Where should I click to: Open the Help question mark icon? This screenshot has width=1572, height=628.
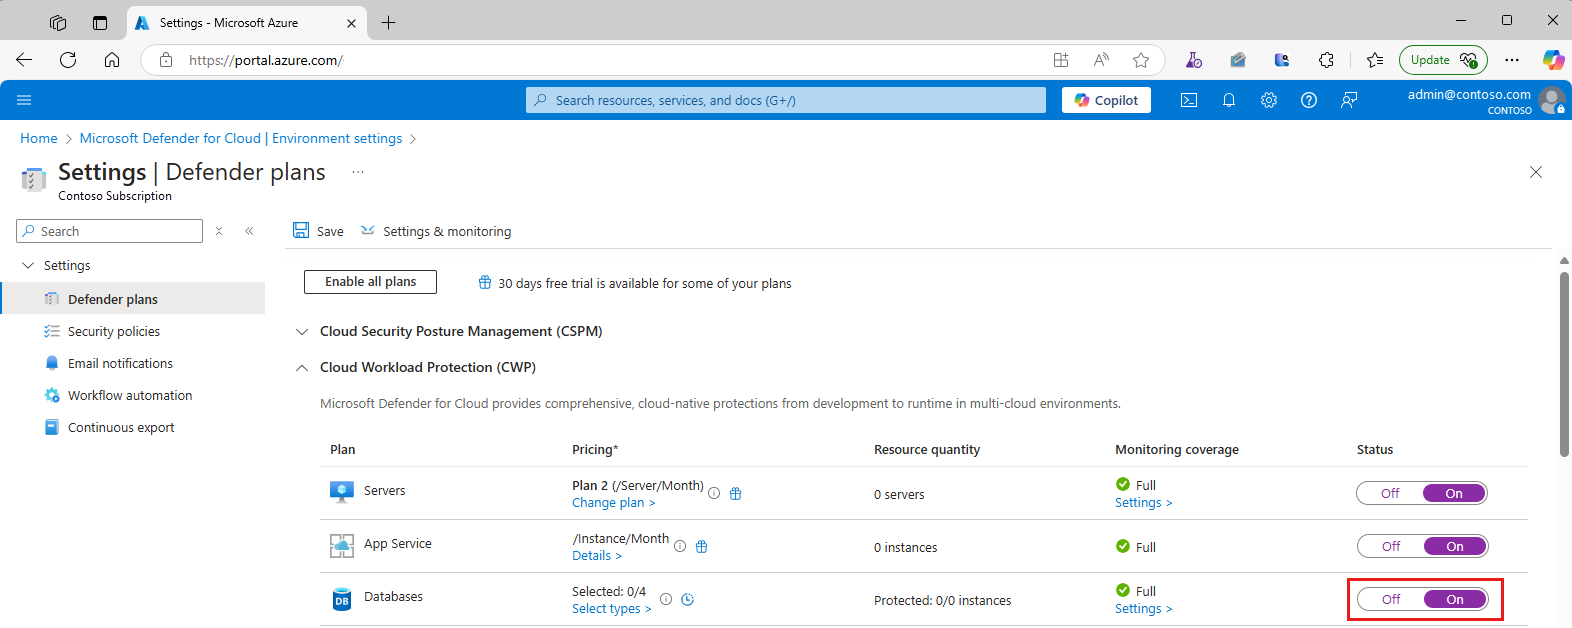point(1309,100)
